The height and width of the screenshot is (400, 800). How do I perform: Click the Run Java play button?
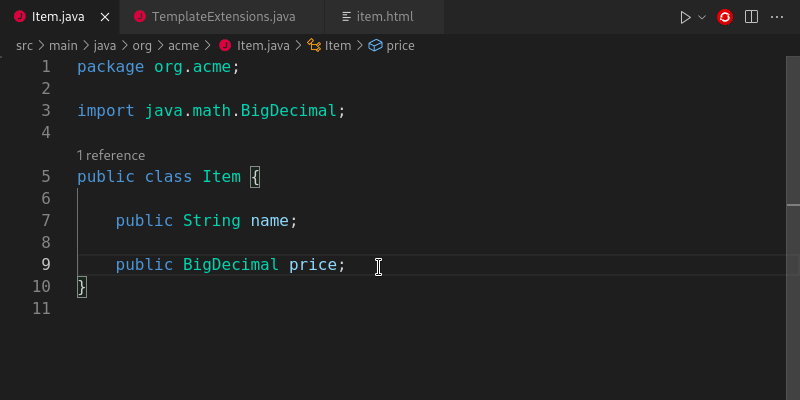pyautogui.click(x=685, y=17)
